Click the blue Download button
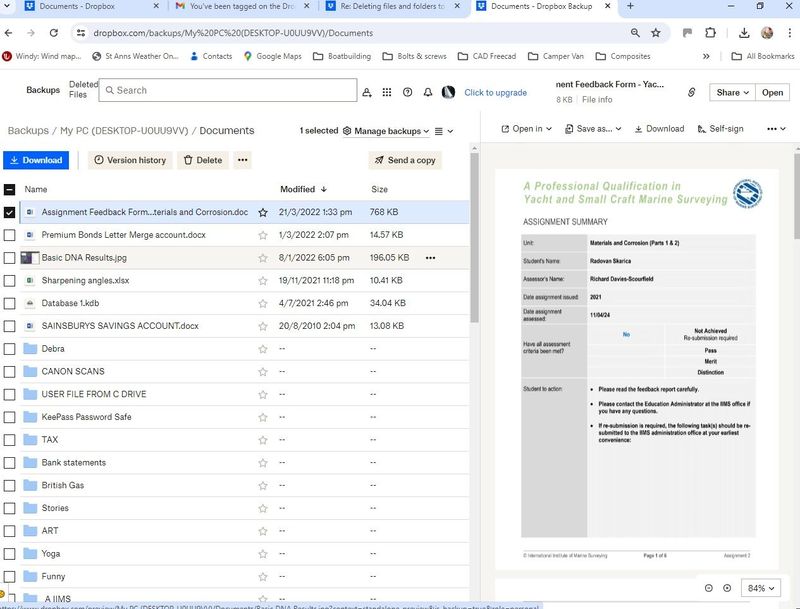 pos(35,160)
